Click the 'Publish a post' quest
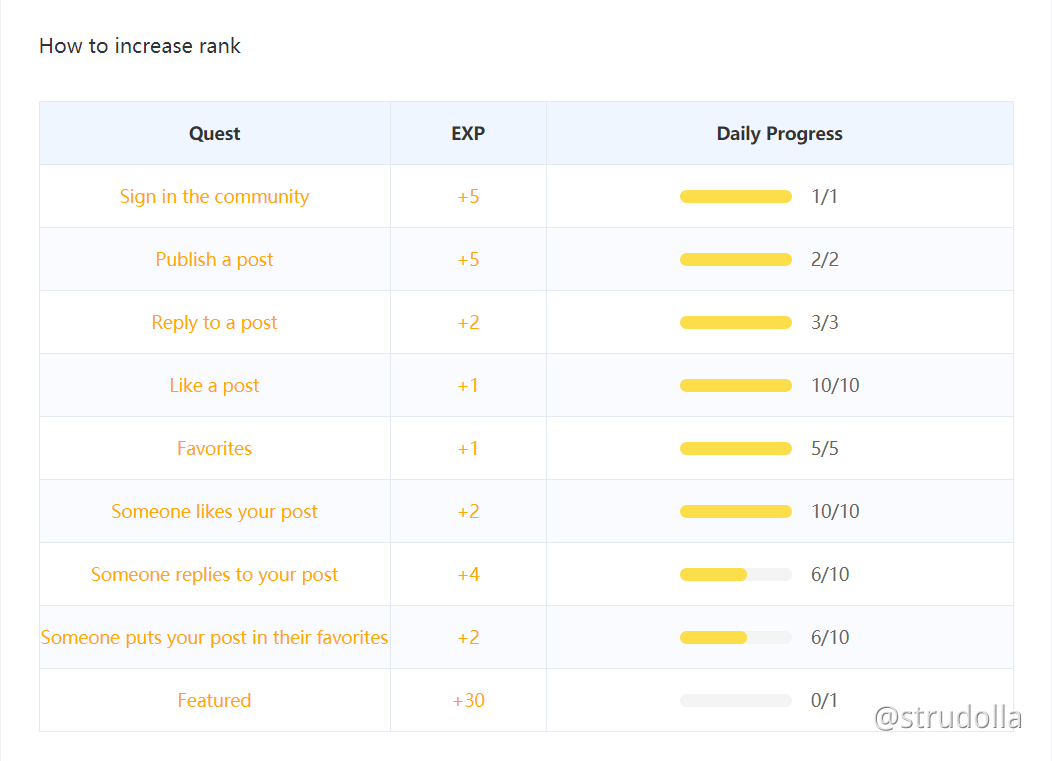The width and height of the screenshot is (1052, 761). pos(214,259)
